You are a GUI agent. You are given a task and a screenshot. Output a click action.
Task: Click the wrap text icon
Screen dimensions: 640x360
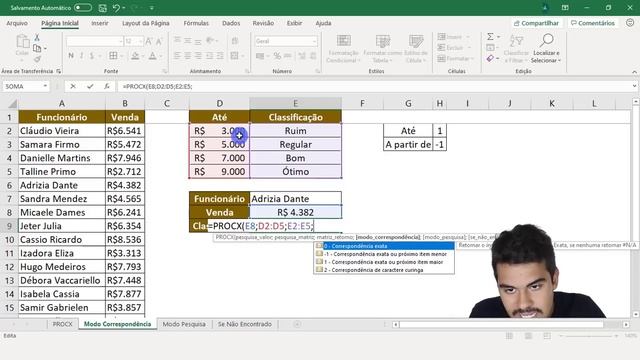click(235, 41)
